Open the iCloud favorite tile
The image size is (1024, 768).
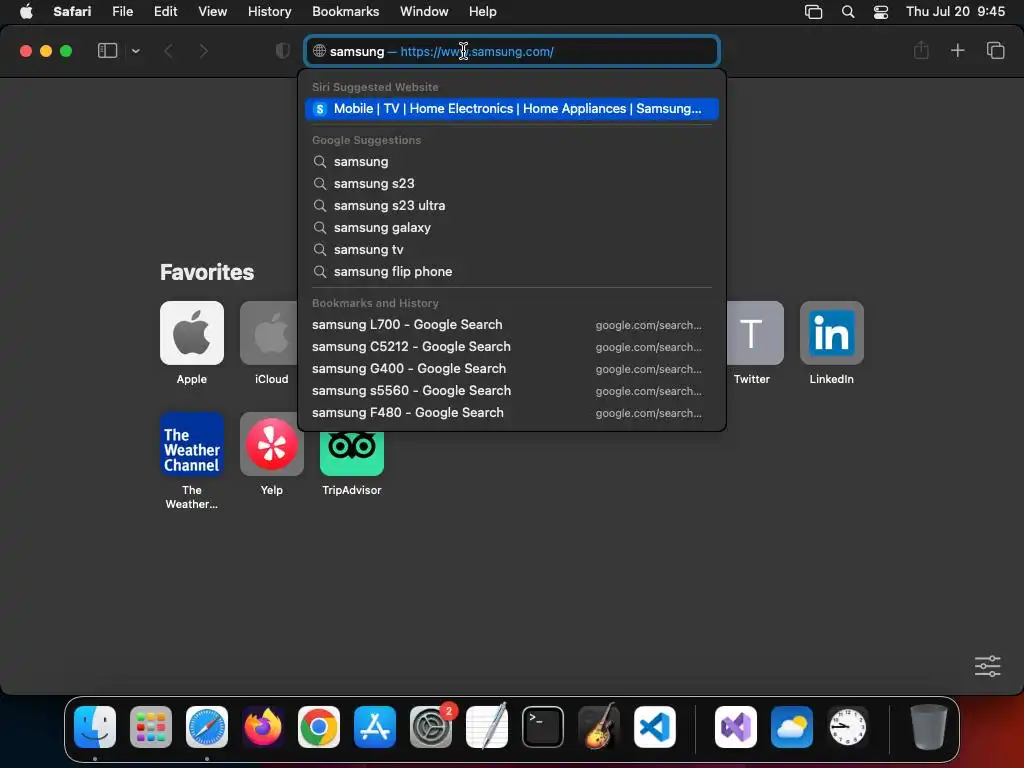[x=268, y=333]
